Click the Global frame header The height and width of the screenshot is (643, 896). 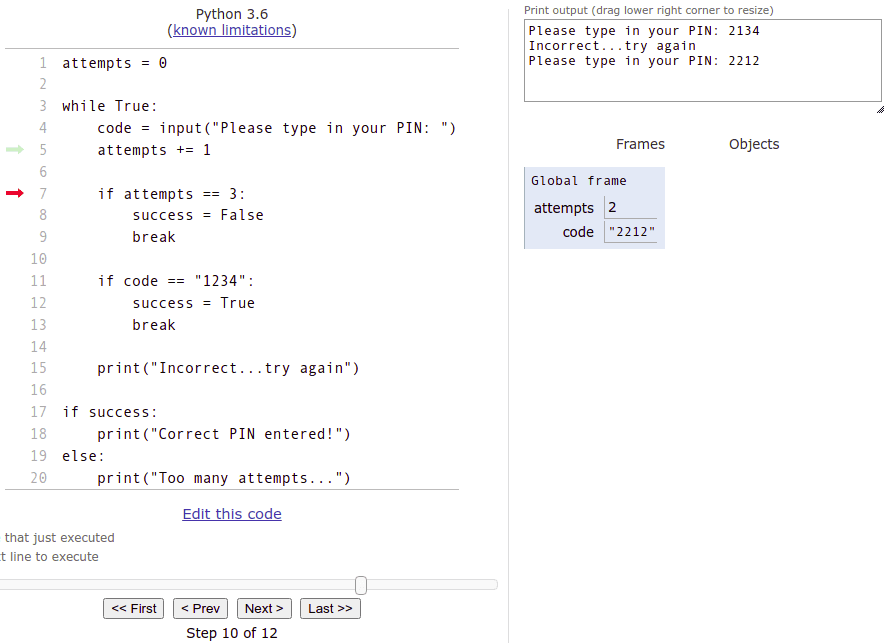(579, 181)
